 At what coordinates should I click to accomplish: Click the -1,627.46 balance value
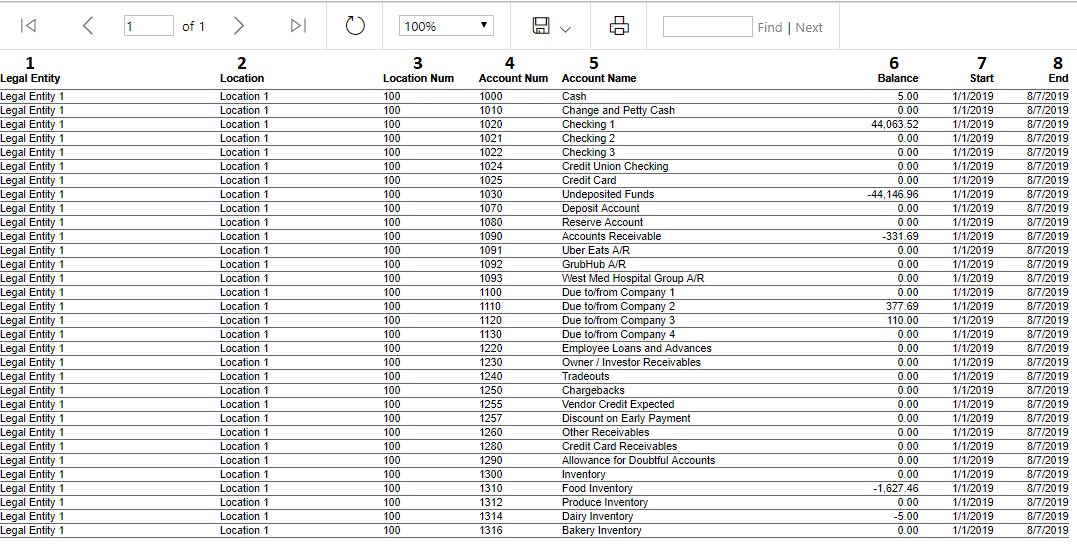coord(896,488)
